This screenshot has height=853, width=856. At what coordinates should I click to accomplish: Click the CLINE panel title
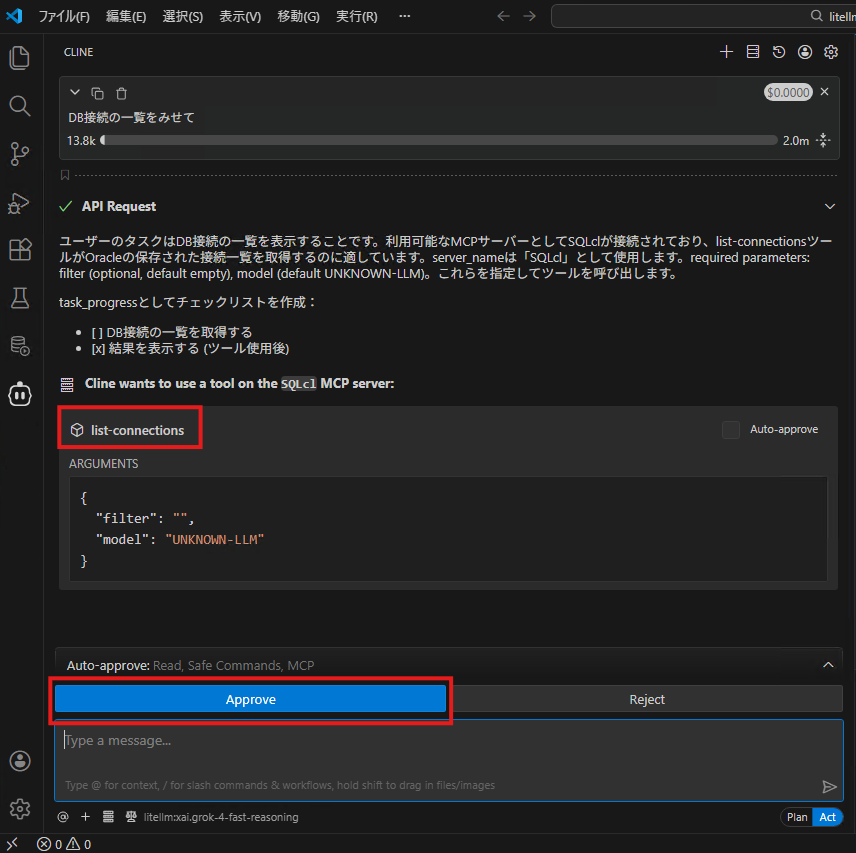(78, 52)
